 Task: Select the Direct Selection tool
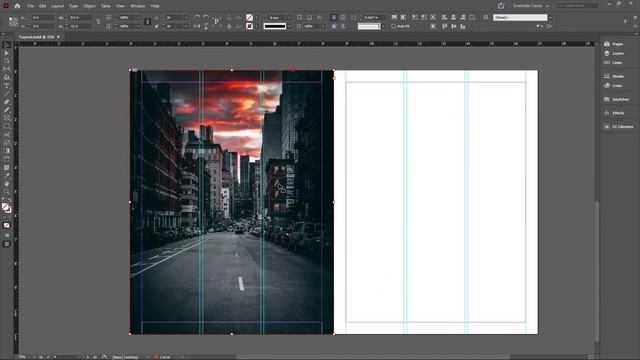tap(7, 53)
